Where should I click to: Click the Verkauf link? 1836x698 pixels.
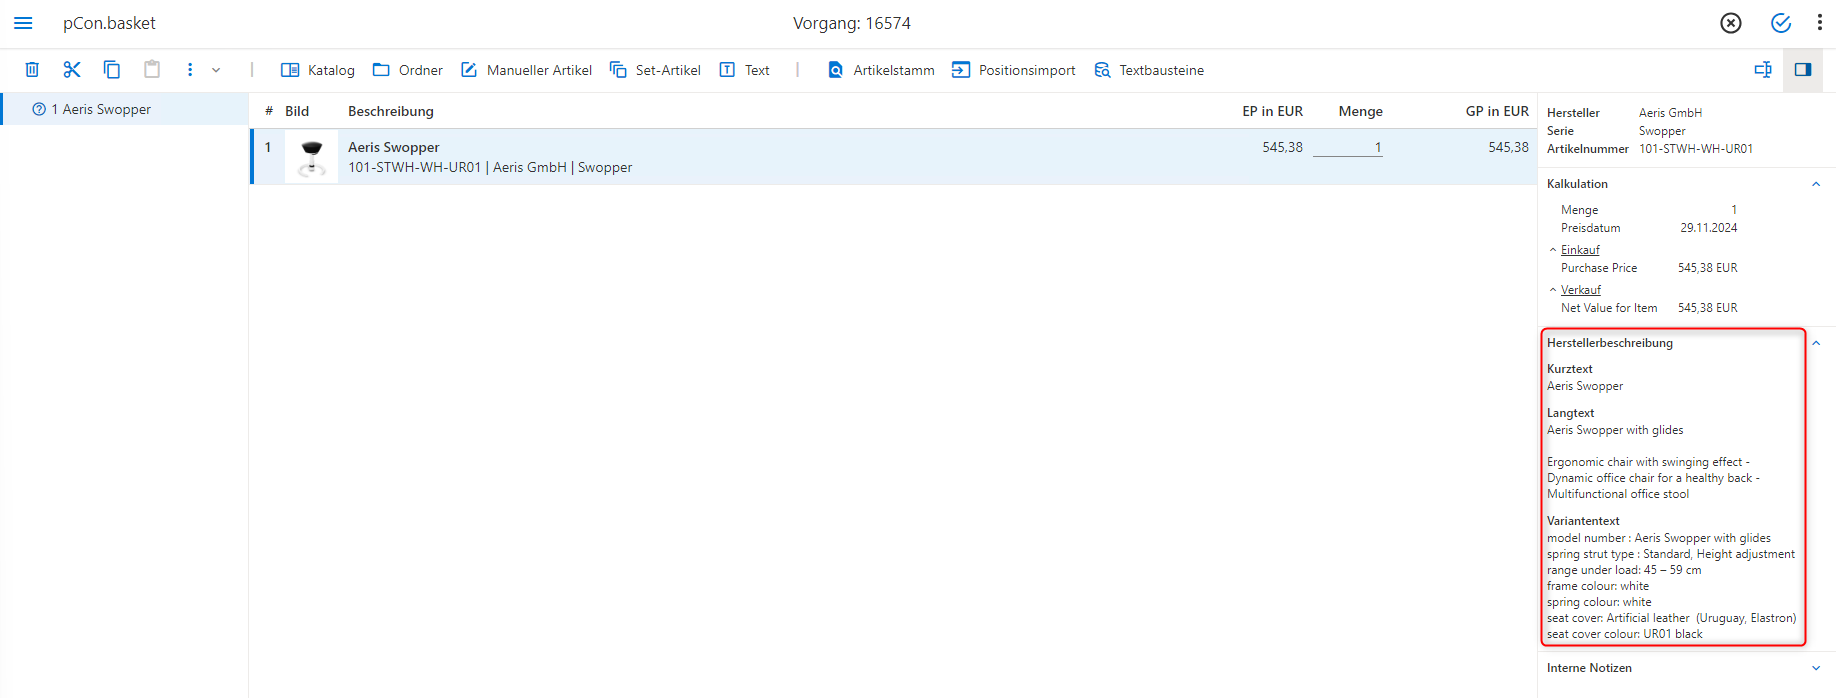(1581, 290)
